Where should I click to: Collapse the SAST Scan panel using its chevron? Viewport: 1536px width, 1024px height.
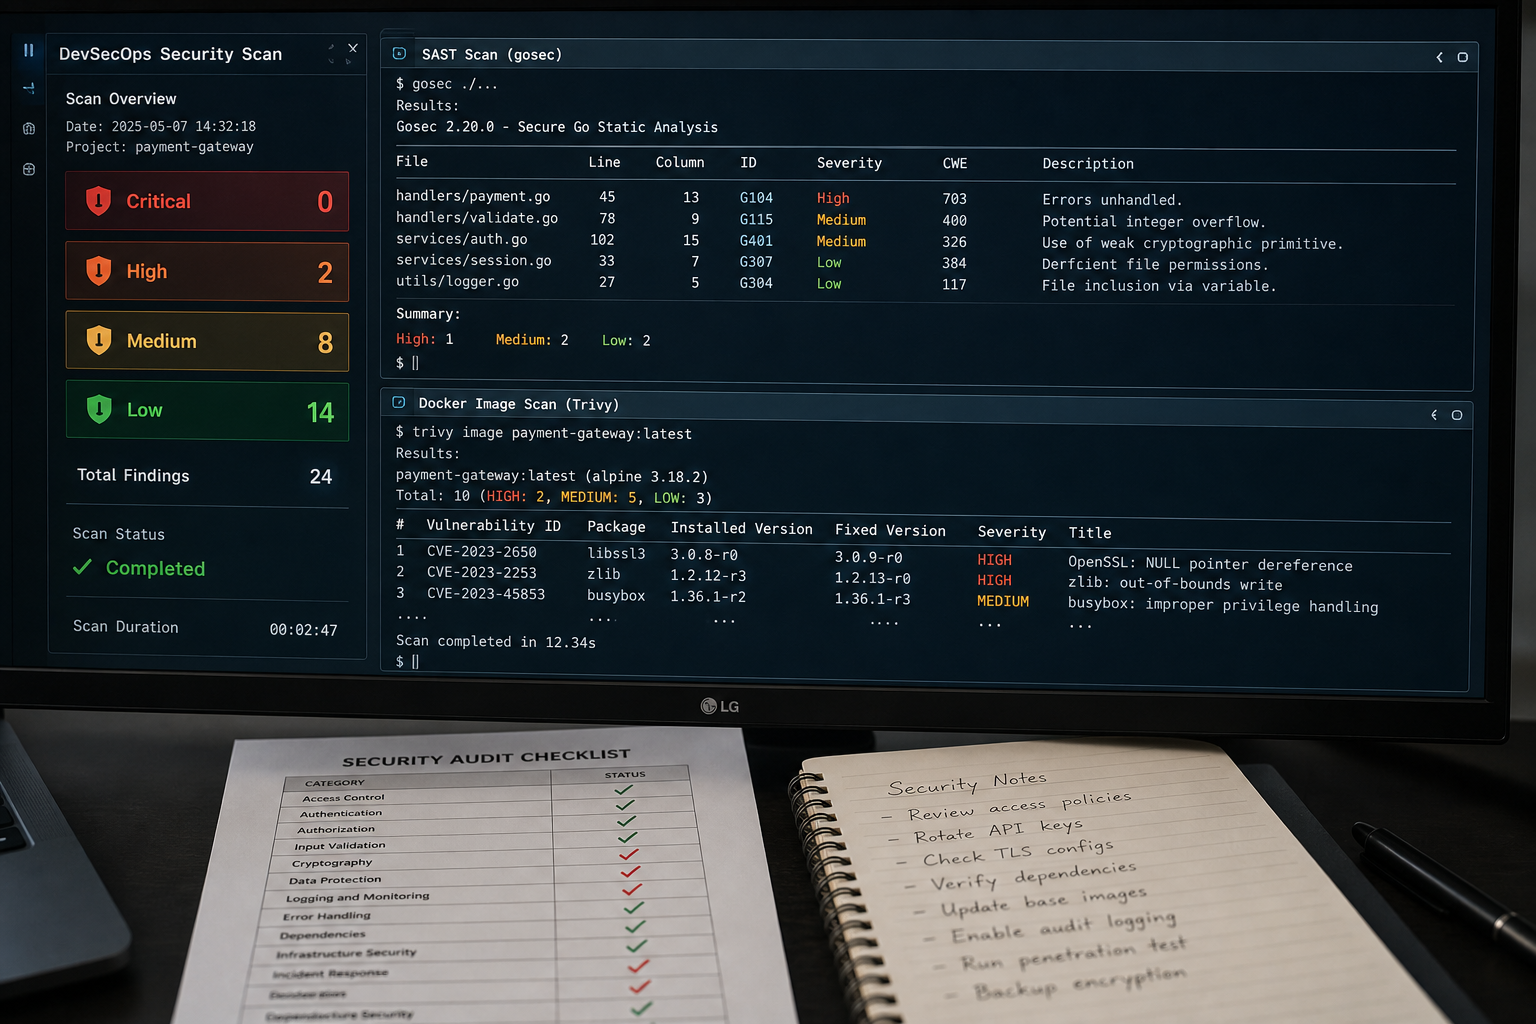coord(1439,57)
